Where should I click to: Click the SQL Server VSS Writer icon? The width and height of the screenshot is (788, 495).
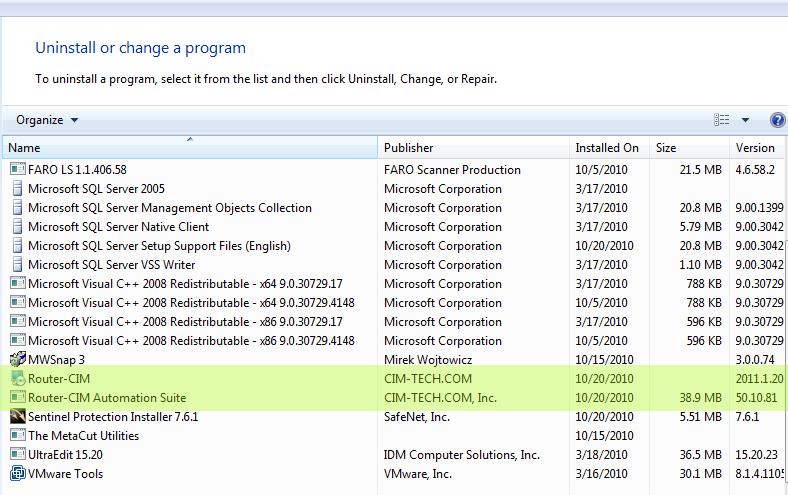[x=18, y=265]
